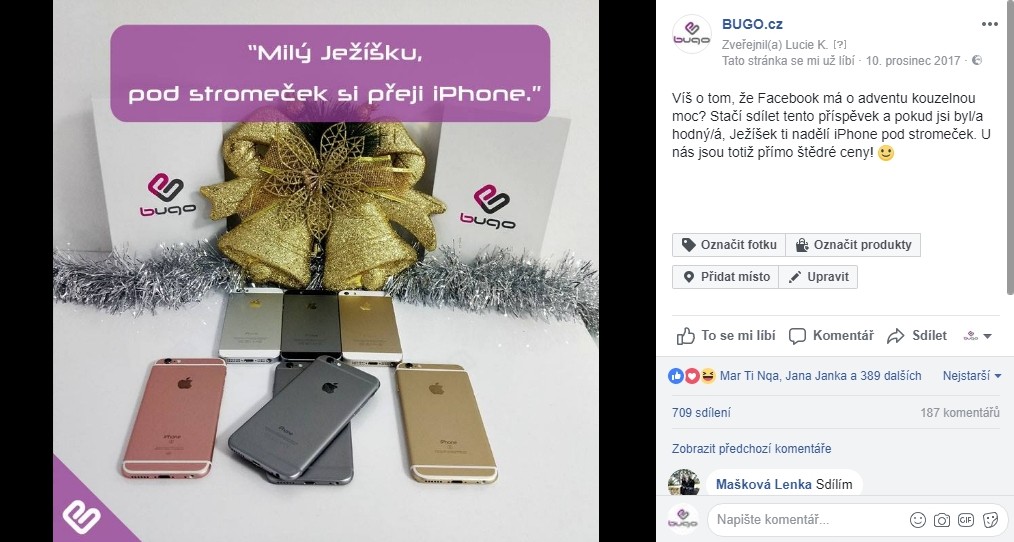Screen dimensions: 1014x542
Task: Open the 709 sdílení shares list
Action: click(x=701, y=413)
